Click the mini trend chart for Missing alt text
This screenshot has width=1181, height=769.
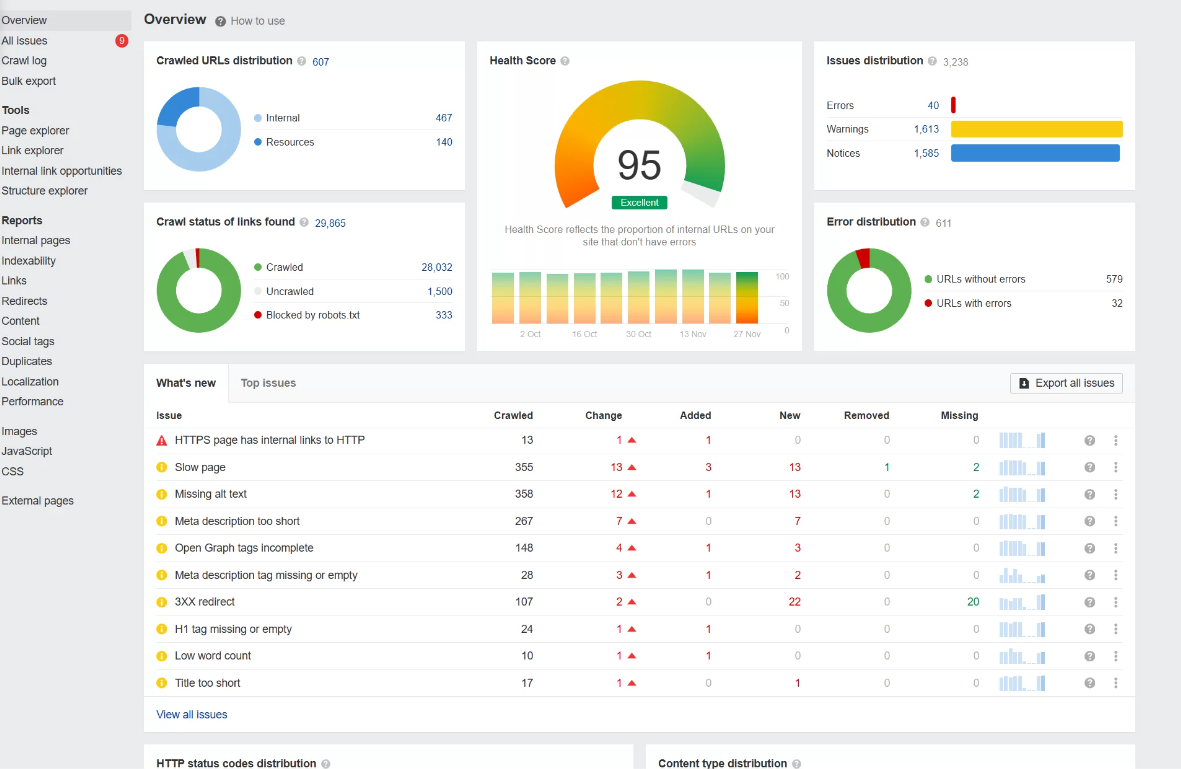tap(1023, 493)
